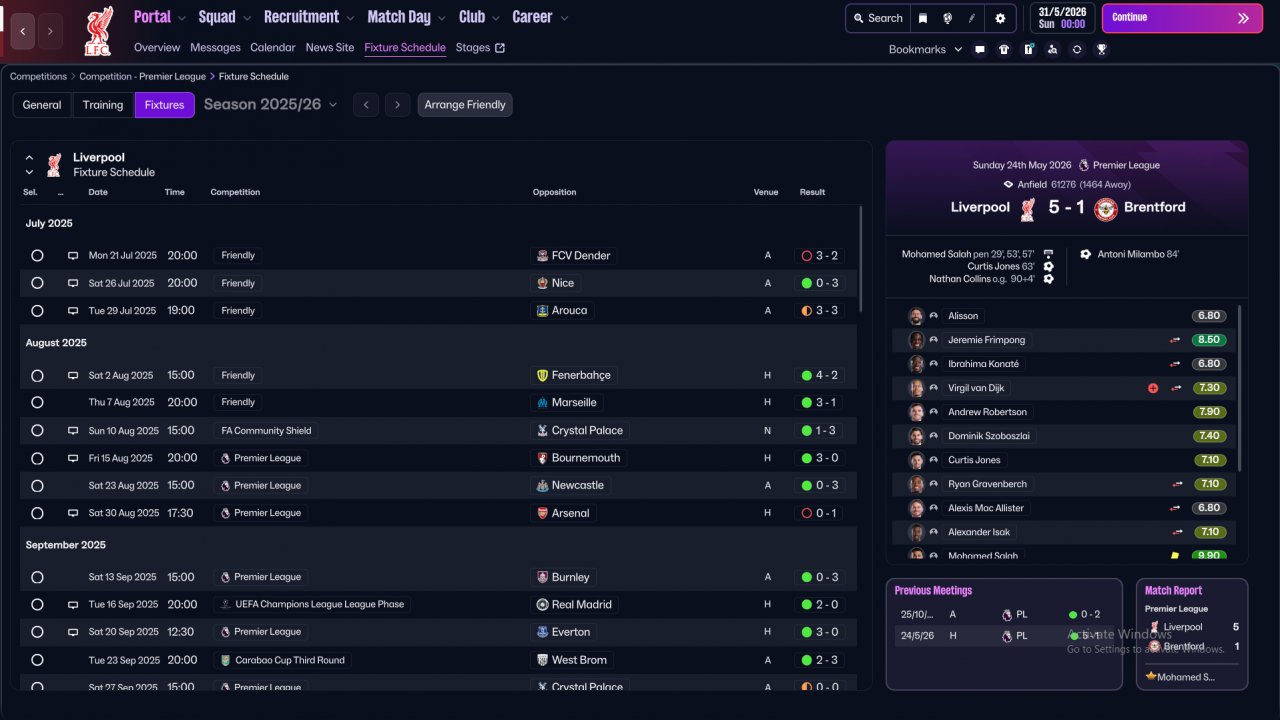
Task: Click the down chevron beside Liverpool Fixture Schedule
Action: [x=29, y=173]
